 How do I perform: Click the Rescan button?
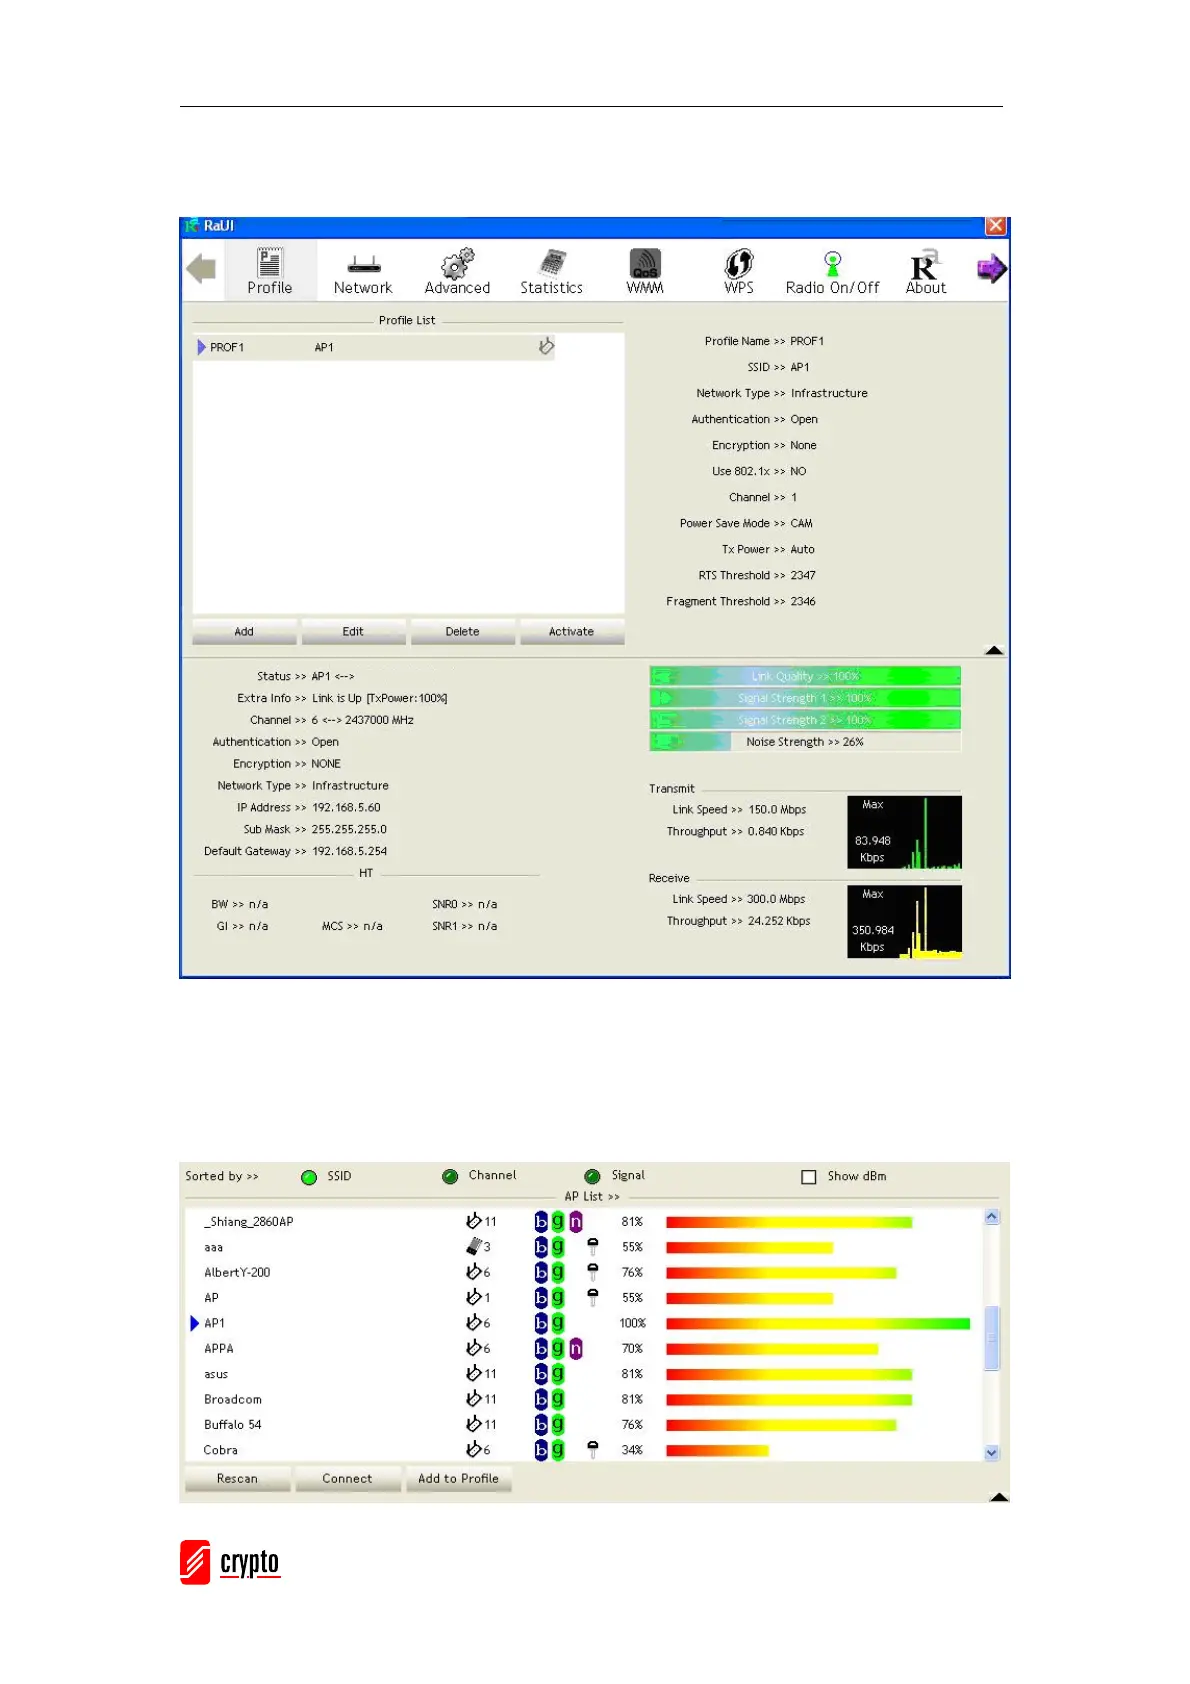(237, 1479)
